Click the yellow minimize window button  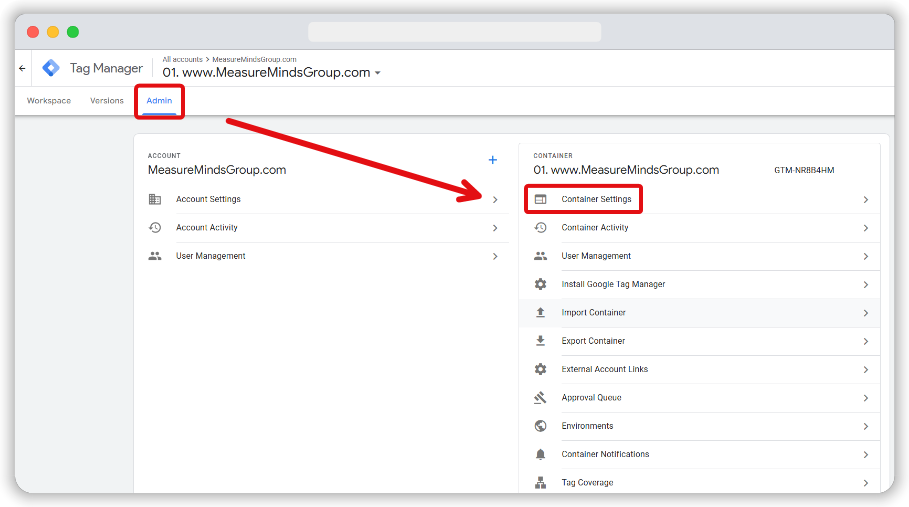coord(53,32)
